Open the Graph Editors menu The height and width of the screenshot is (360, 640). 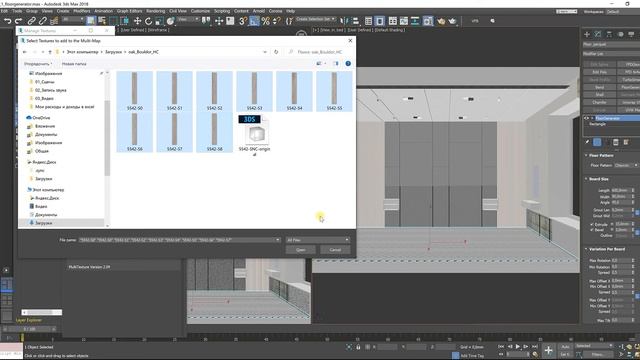129,11
